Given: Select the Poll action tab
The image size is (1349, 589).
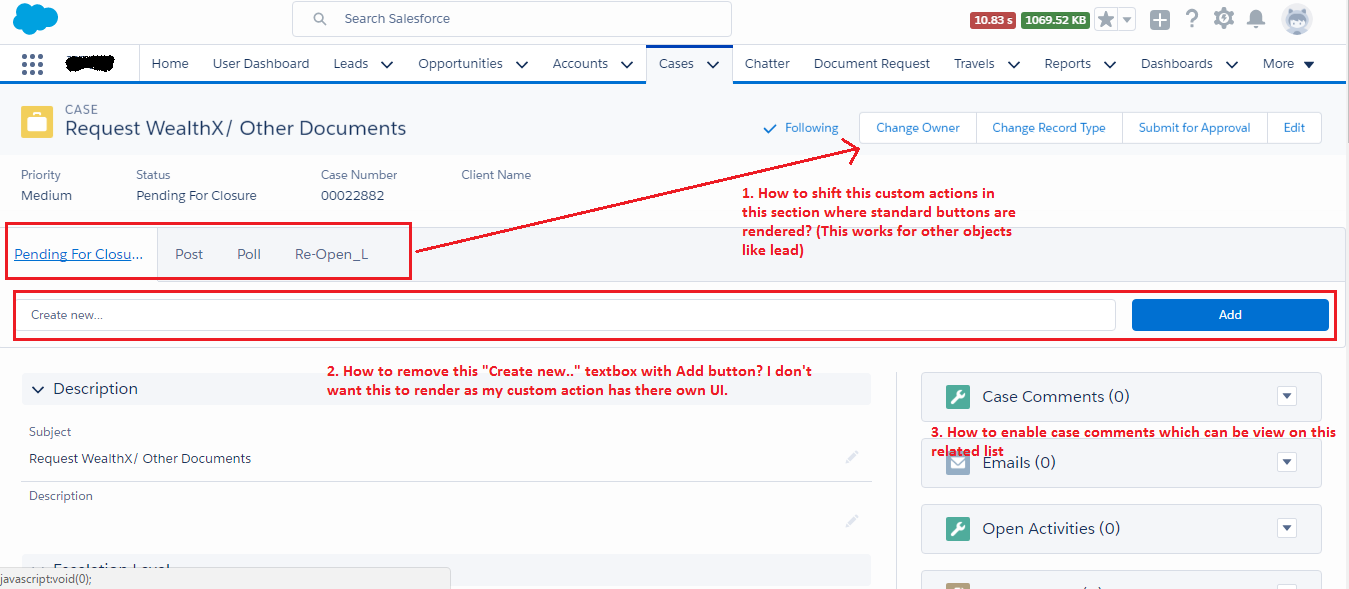Looking at the screenshot, I should [249, 254].
